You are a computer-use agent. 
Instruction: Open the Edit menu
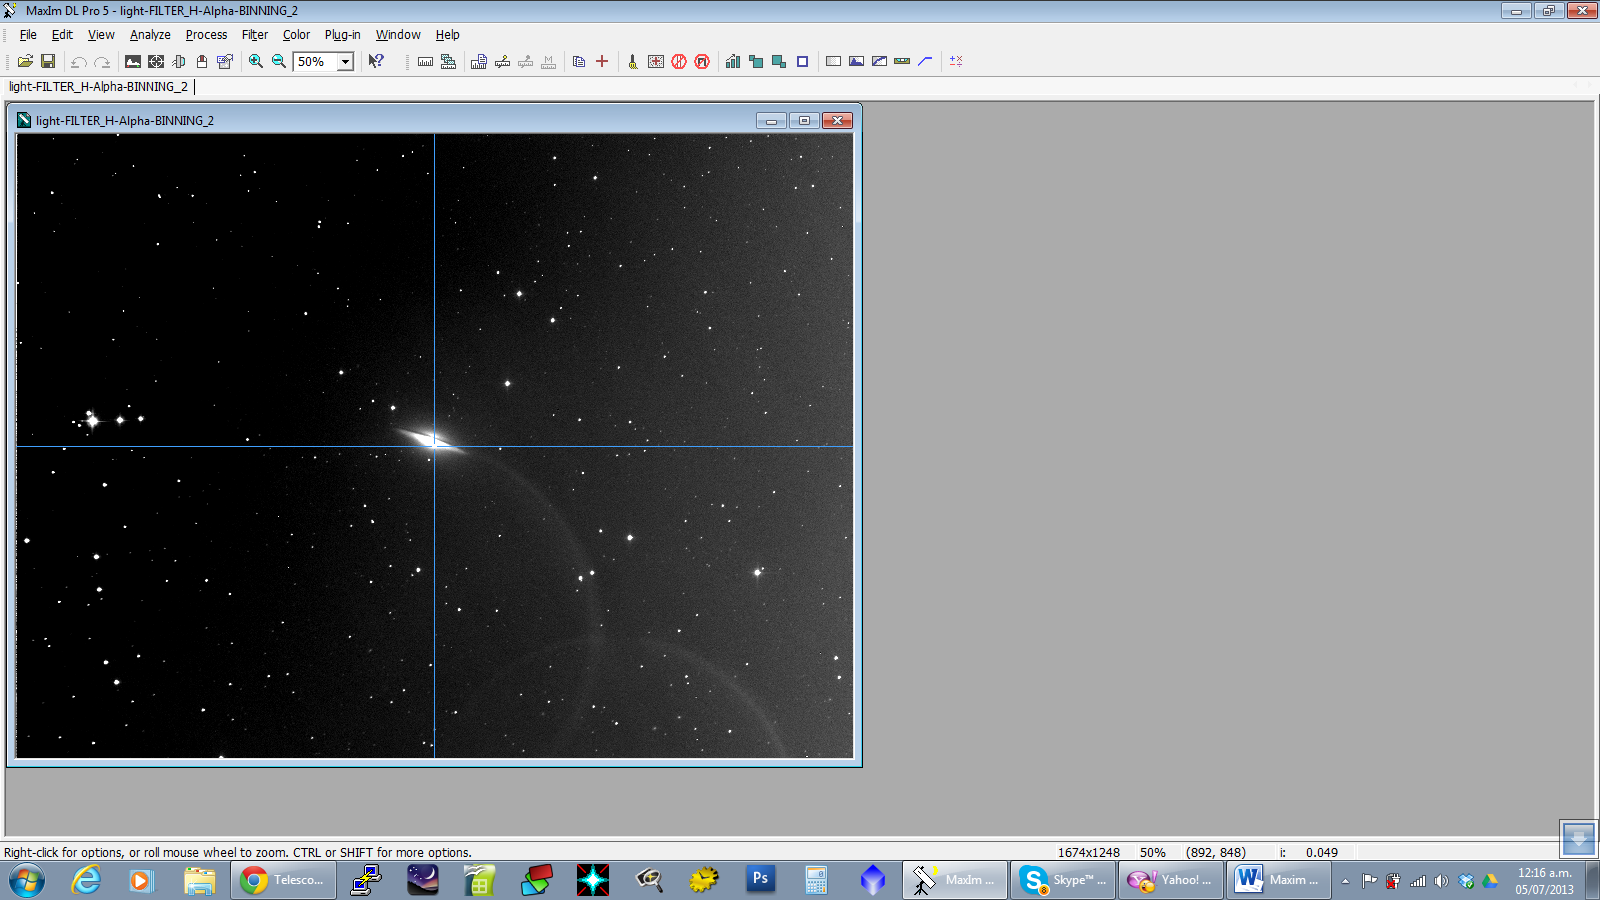pos(62,34)
